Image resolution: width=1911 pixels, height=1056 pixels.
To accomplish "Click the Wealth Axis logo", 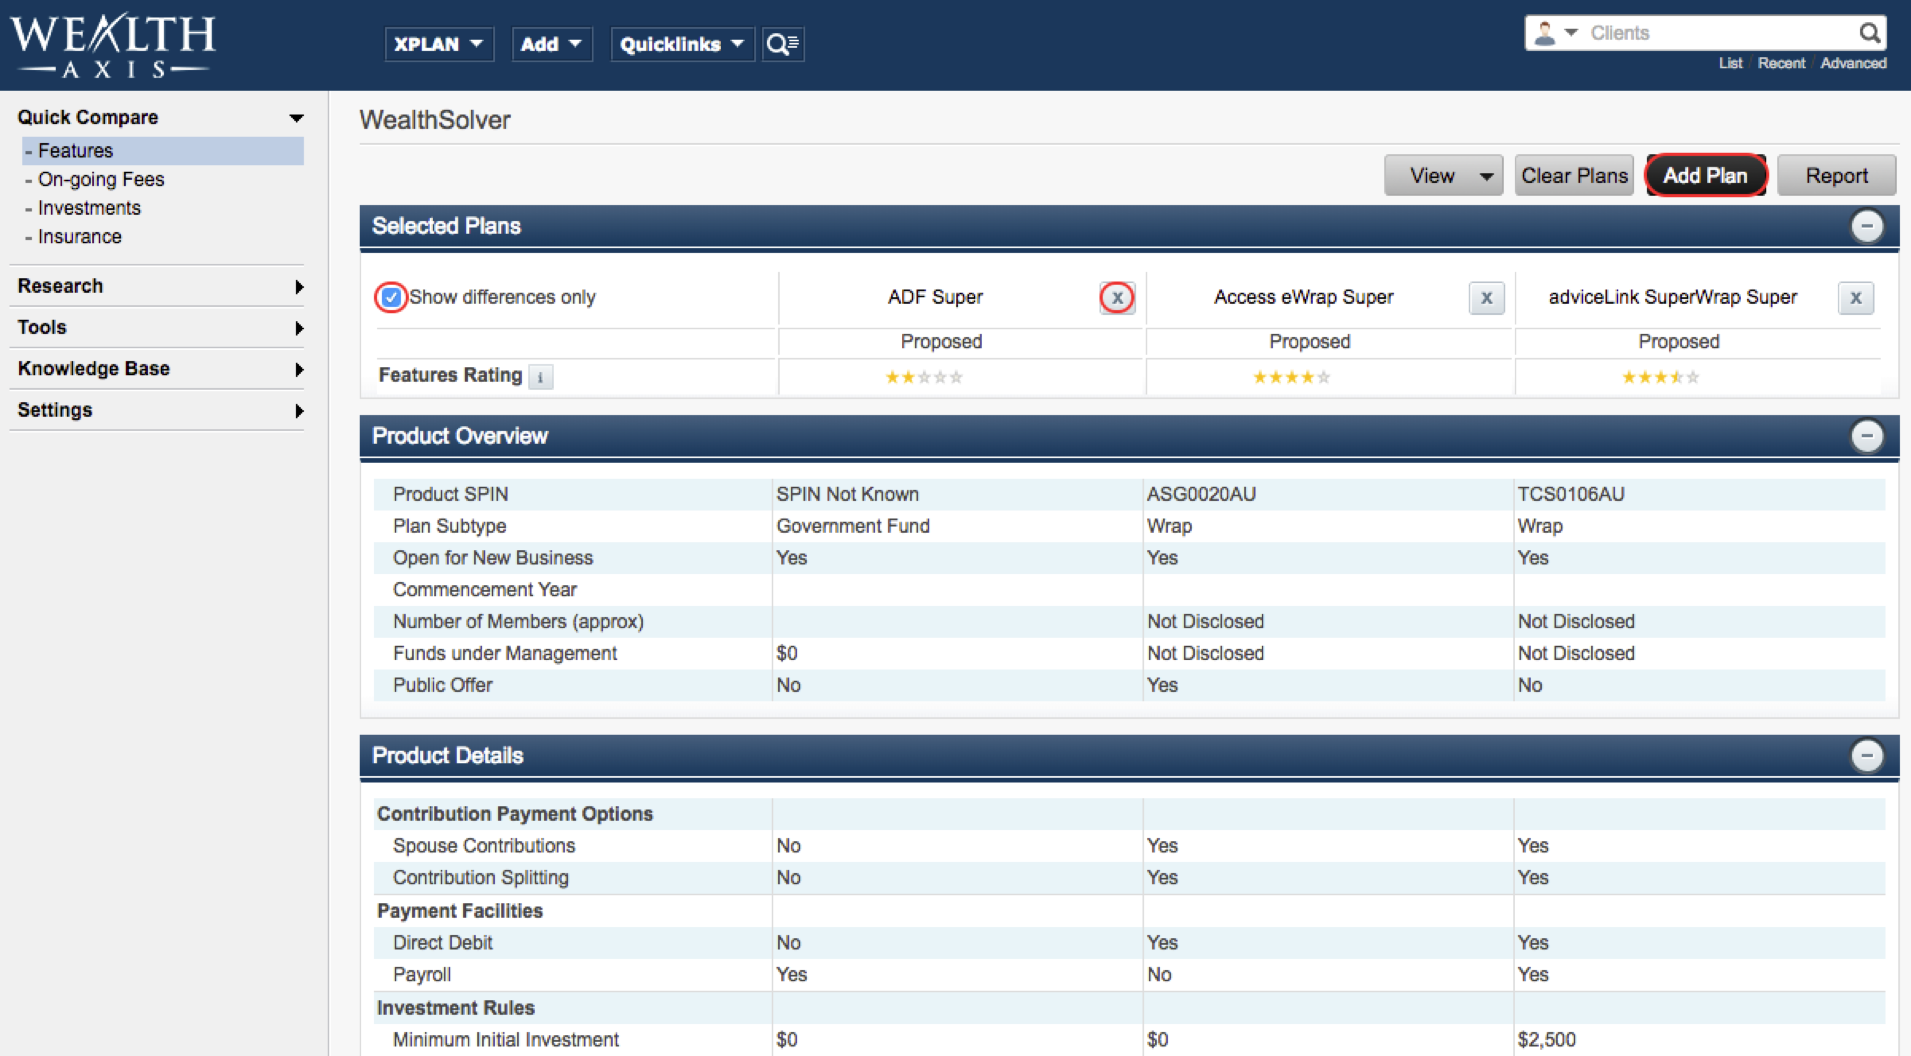I will tap(112, 46).
